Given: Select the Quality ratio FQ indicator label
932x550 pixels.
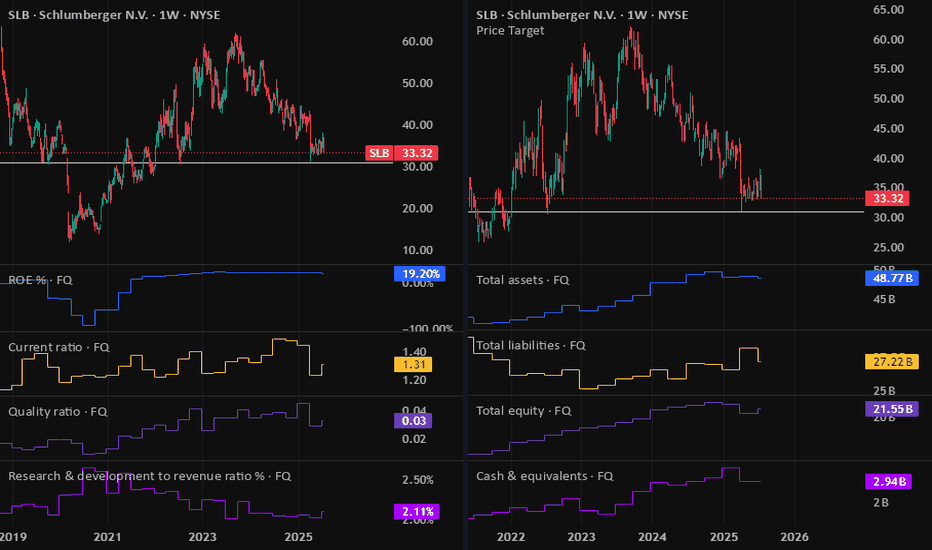Looking at the screenshot, I should 58,411.
